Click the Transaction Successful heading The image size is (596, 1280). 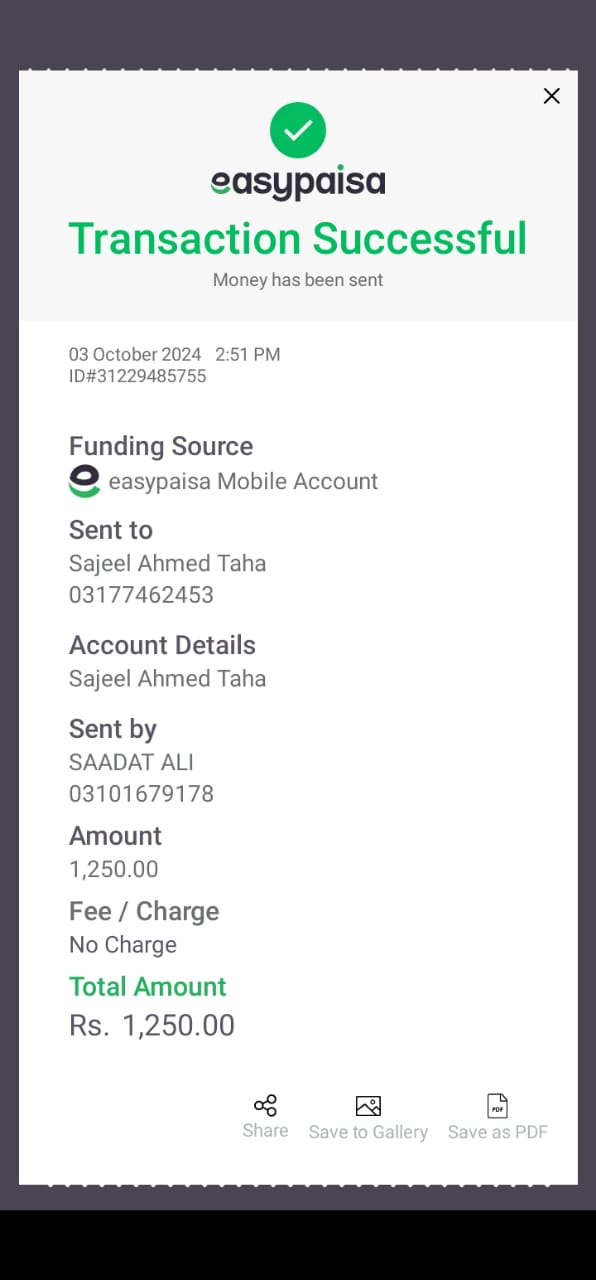coord(298,239)
